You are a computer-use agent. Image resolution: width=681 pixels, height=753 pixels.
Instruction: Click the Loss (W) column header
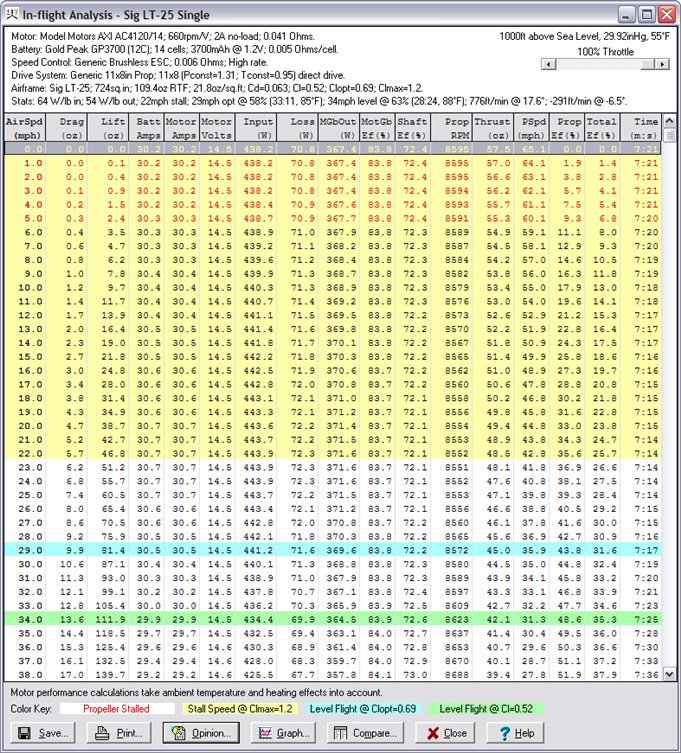tap(297, 128)
